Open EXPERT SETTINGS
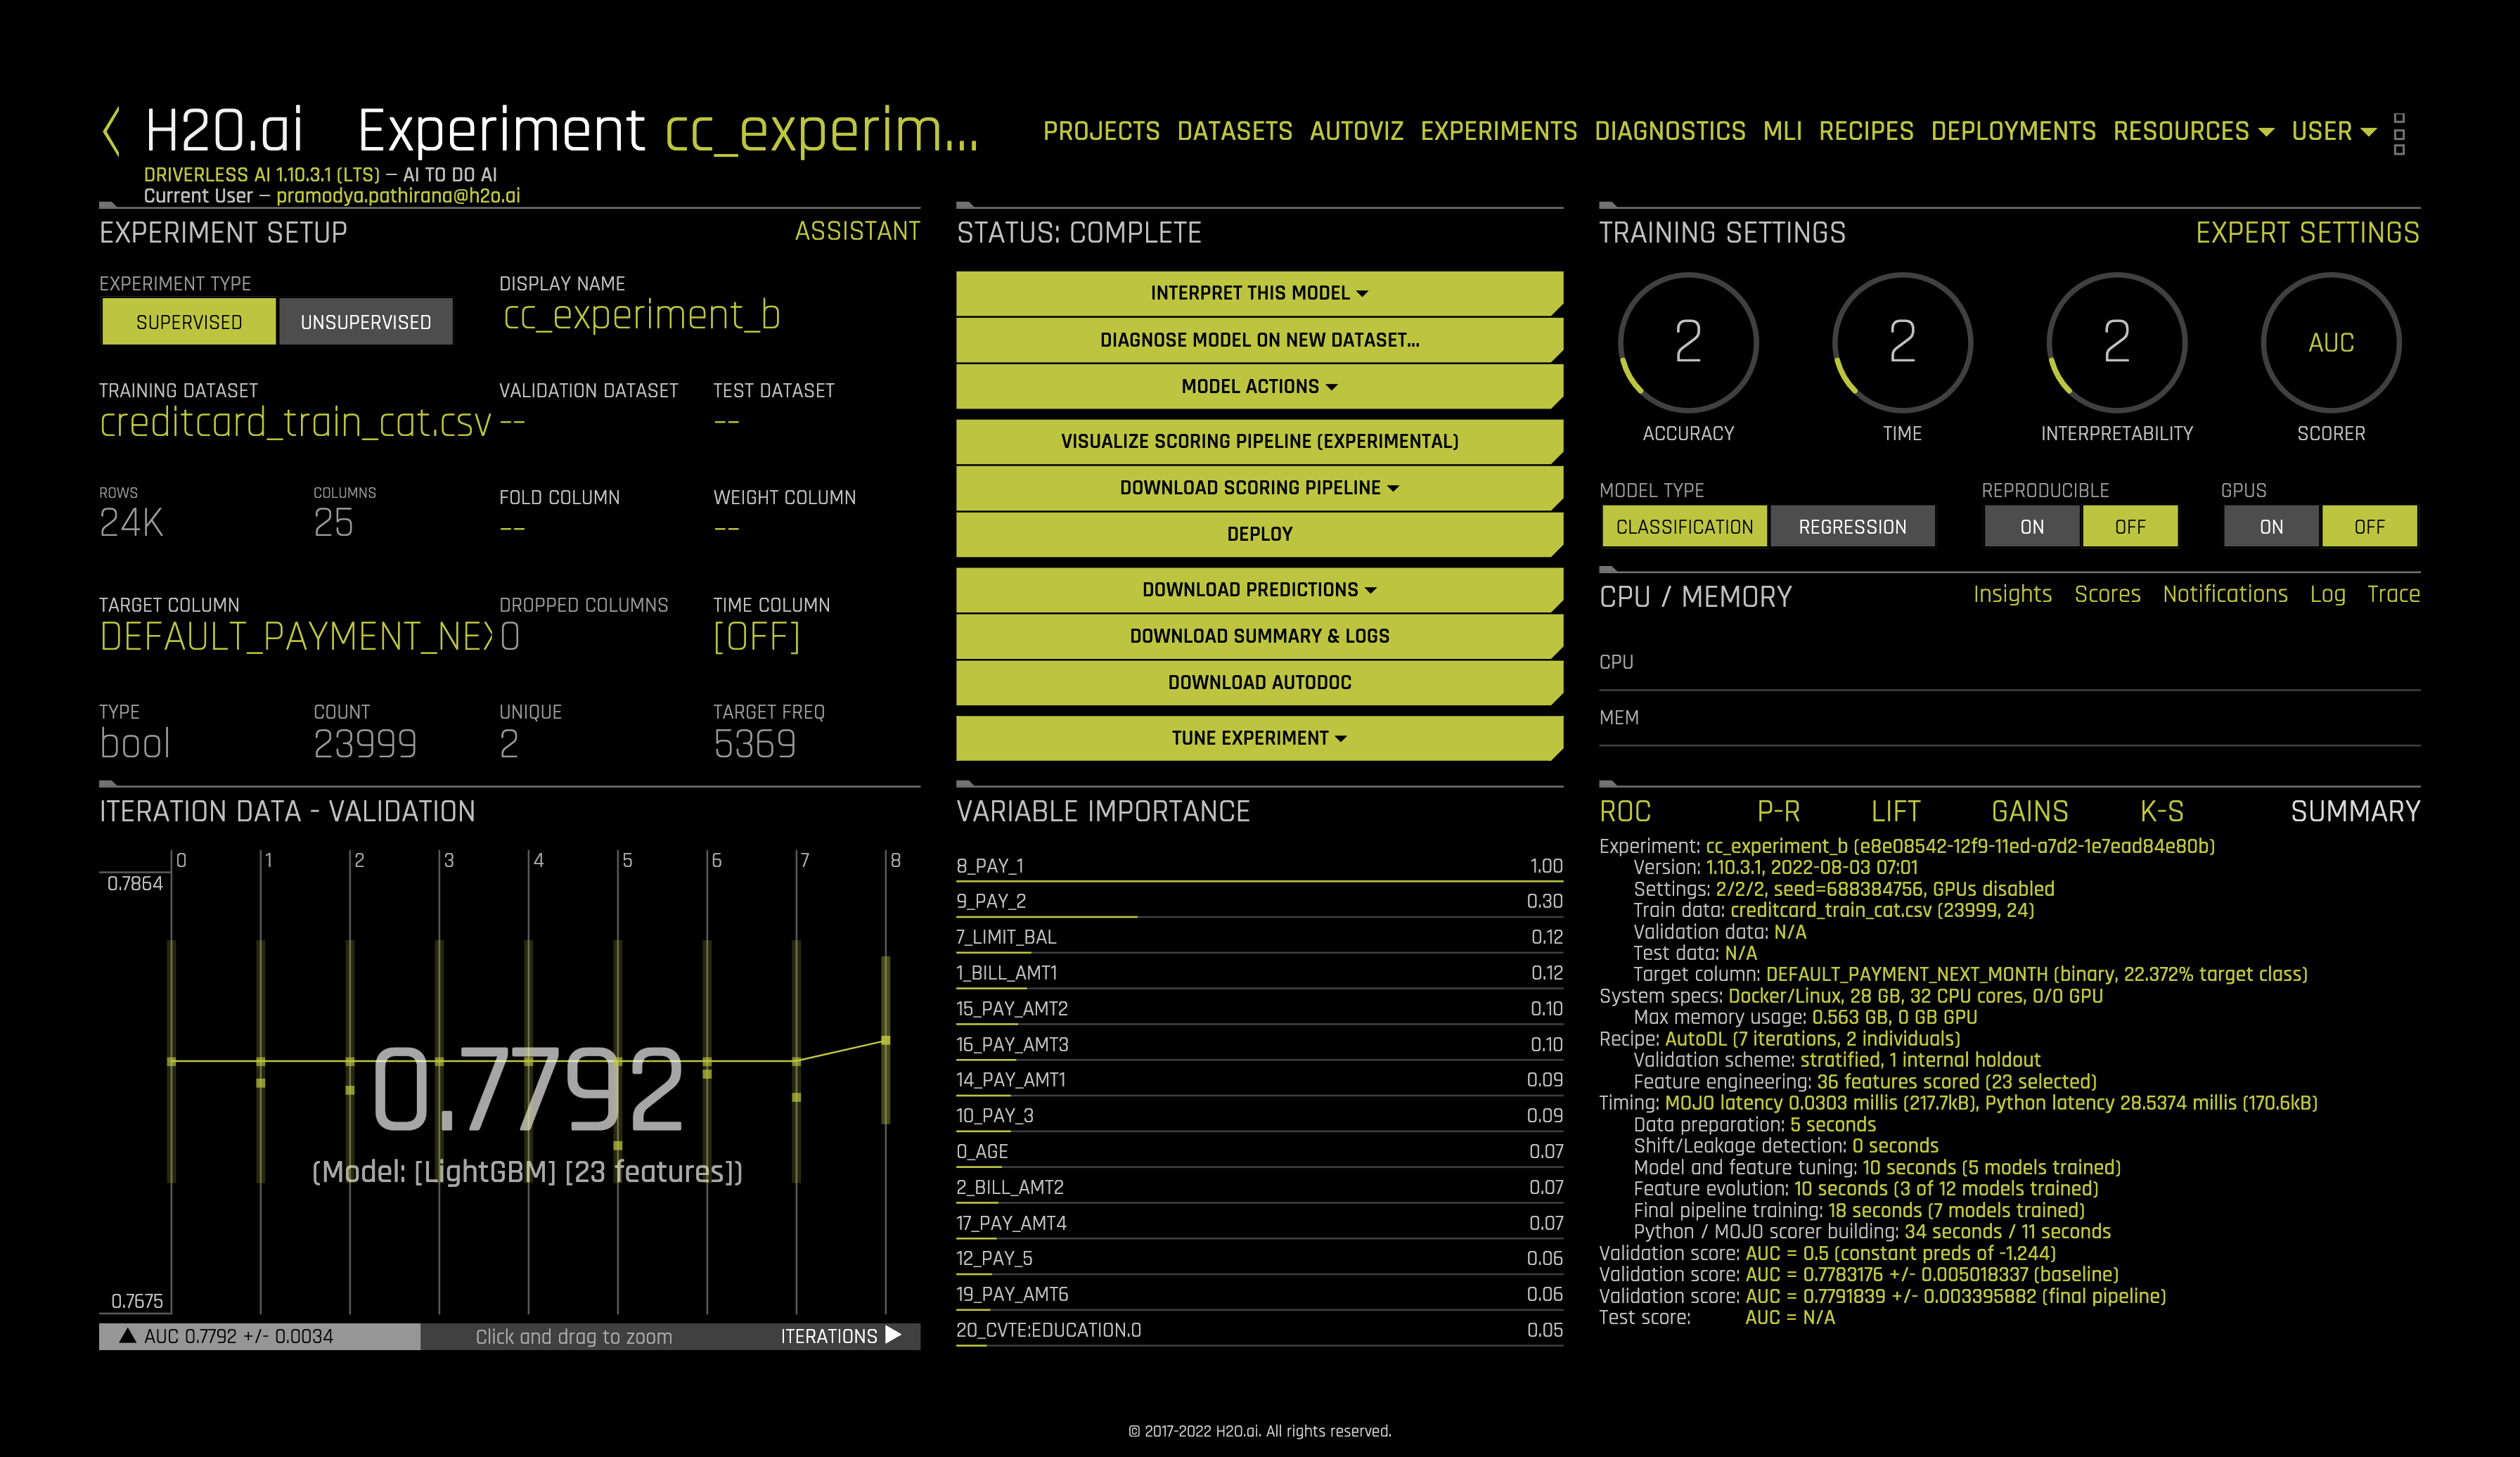2520x1457 pixels. click(x=2307, y=233)
